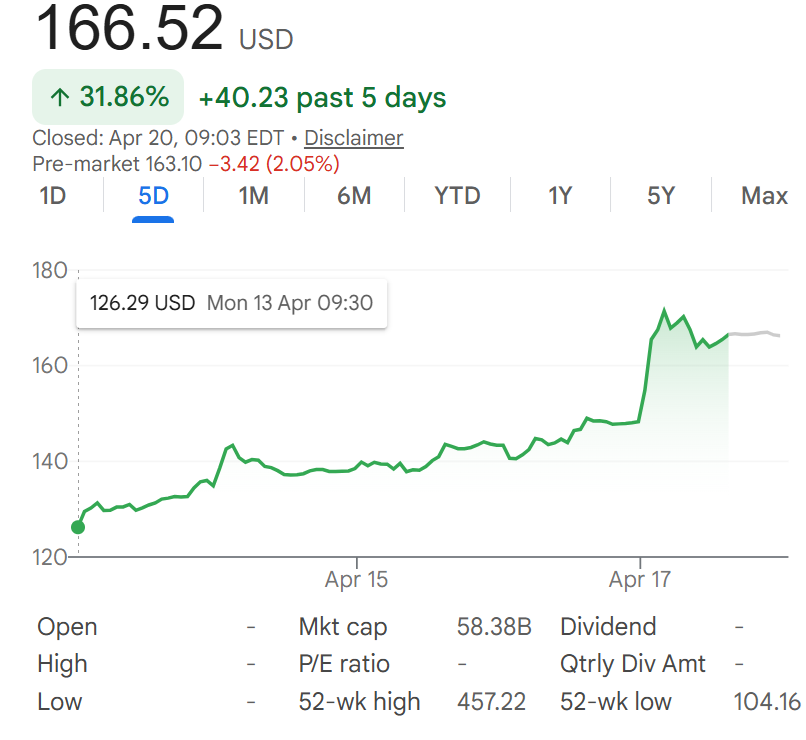Viewport: 806px width, 740px height.
Task: Switch to YTD chart view
Action: point(457,196)
